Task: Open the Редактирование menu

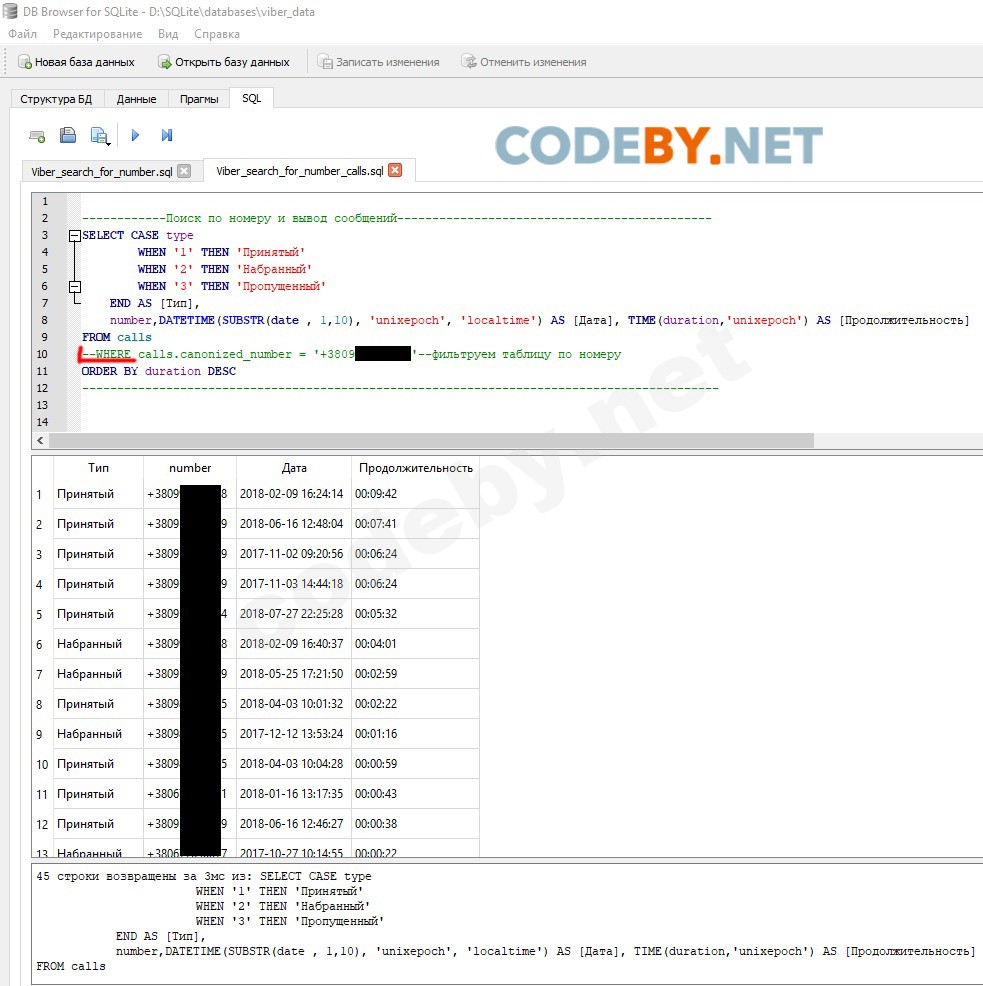Action: tap(97, 34)
